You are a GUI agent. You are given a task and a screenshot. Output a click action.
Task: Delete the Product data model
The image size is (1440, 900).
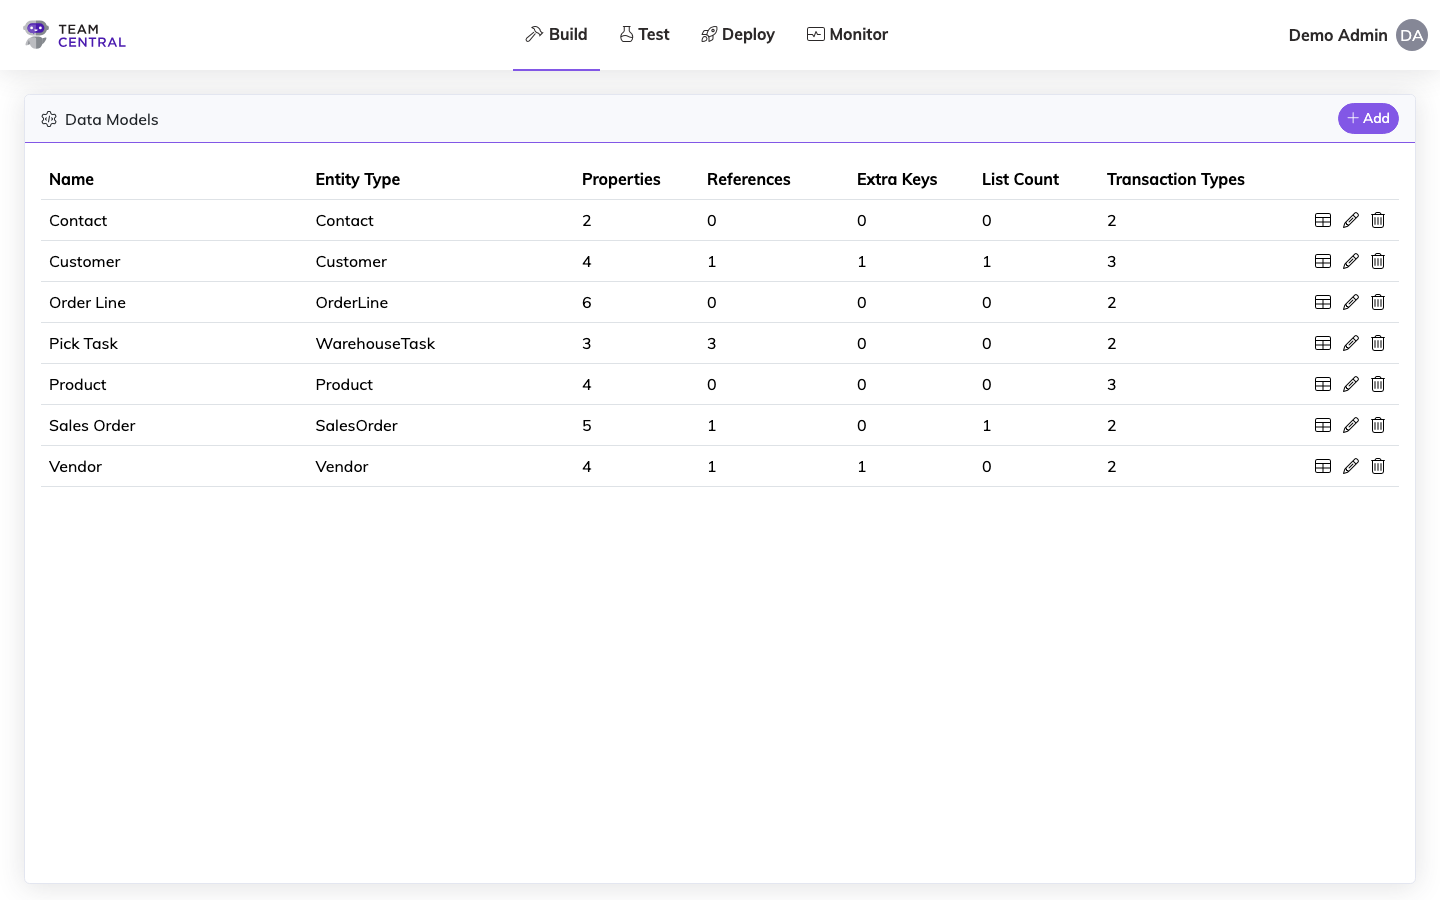(1378, 384)
